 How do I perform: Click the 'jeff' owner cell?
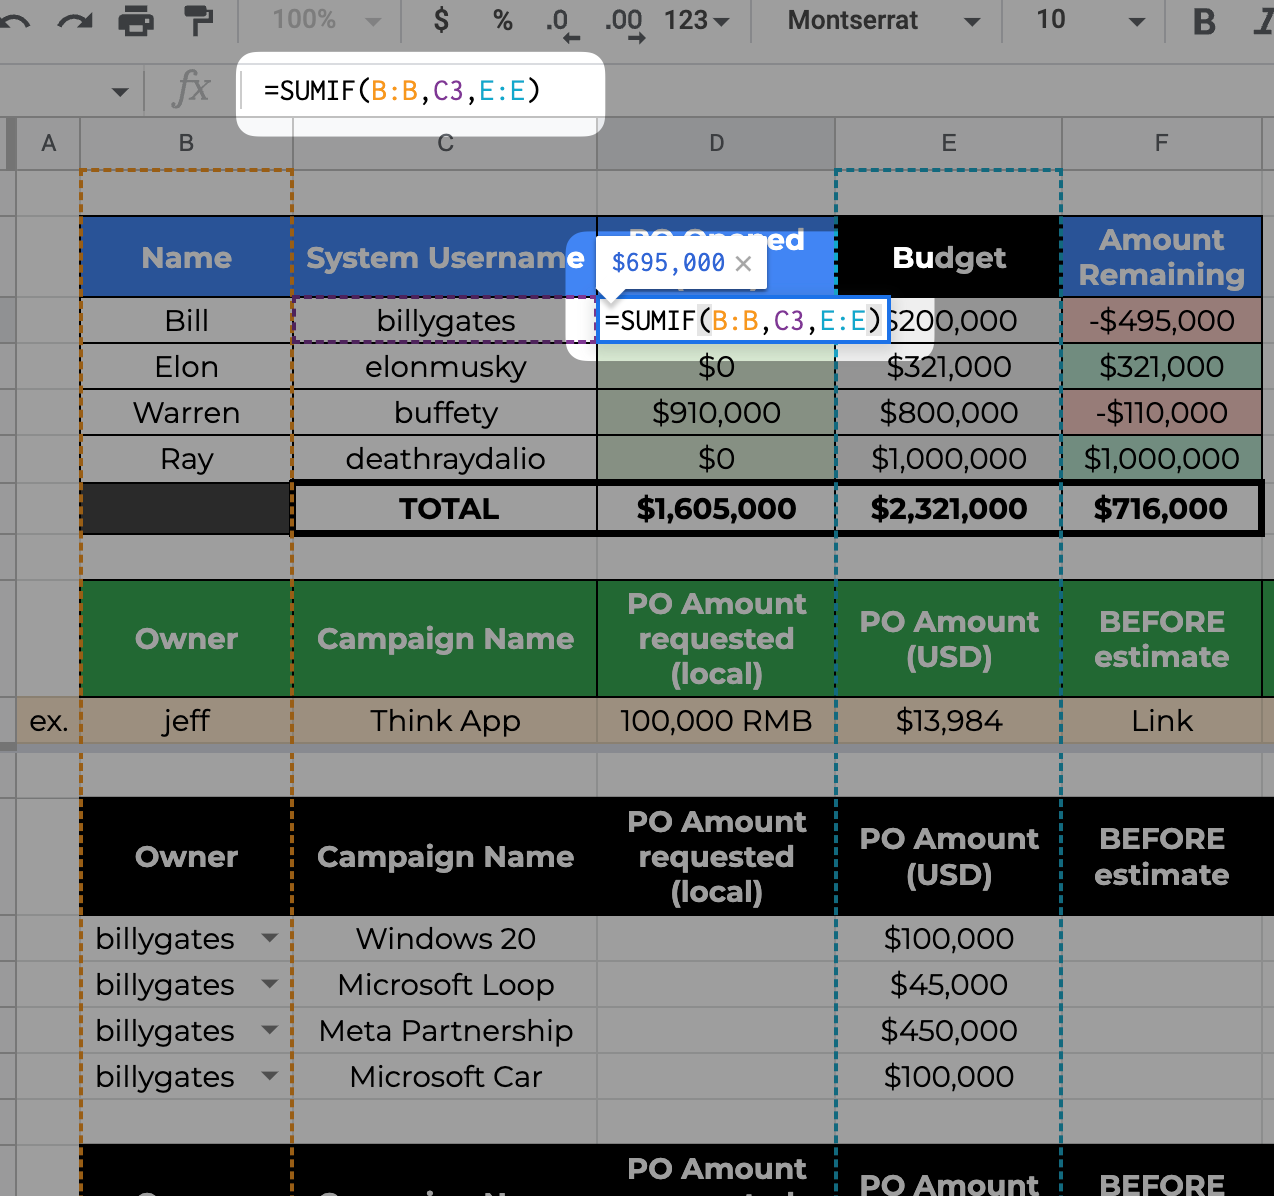[186, 720]
